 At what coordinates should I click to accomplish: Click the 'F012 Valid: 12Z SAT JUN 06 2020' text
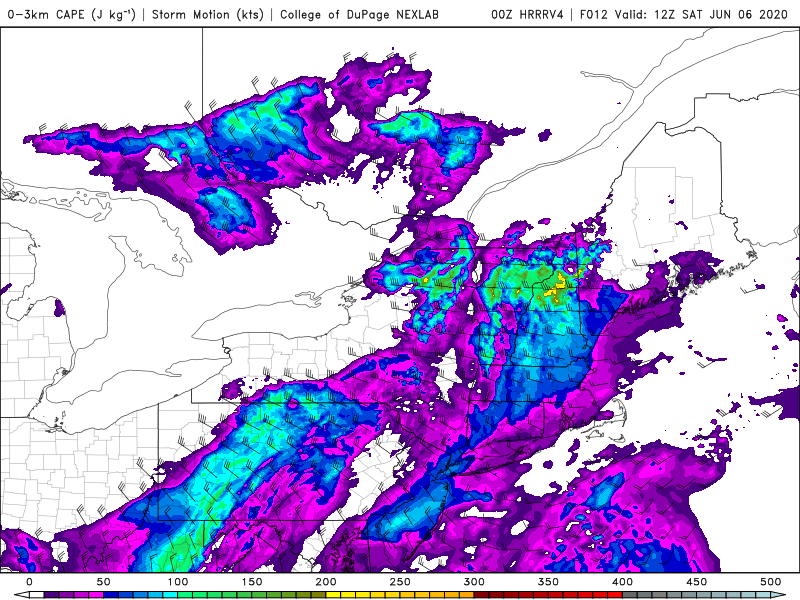coord(684,14)
